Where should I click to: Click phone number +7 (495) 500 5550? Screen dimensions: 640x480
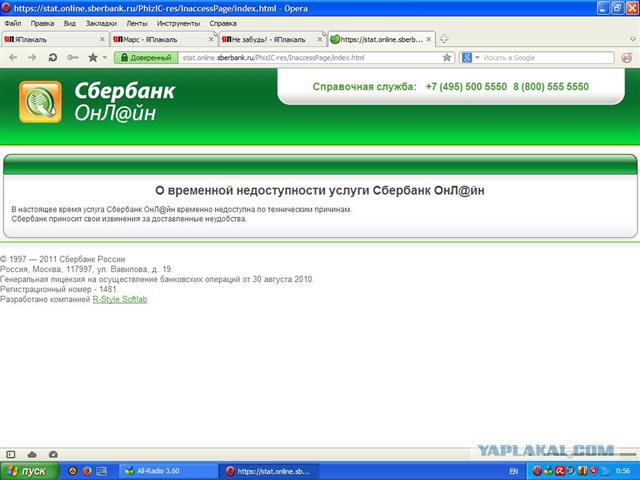[466, 87]
